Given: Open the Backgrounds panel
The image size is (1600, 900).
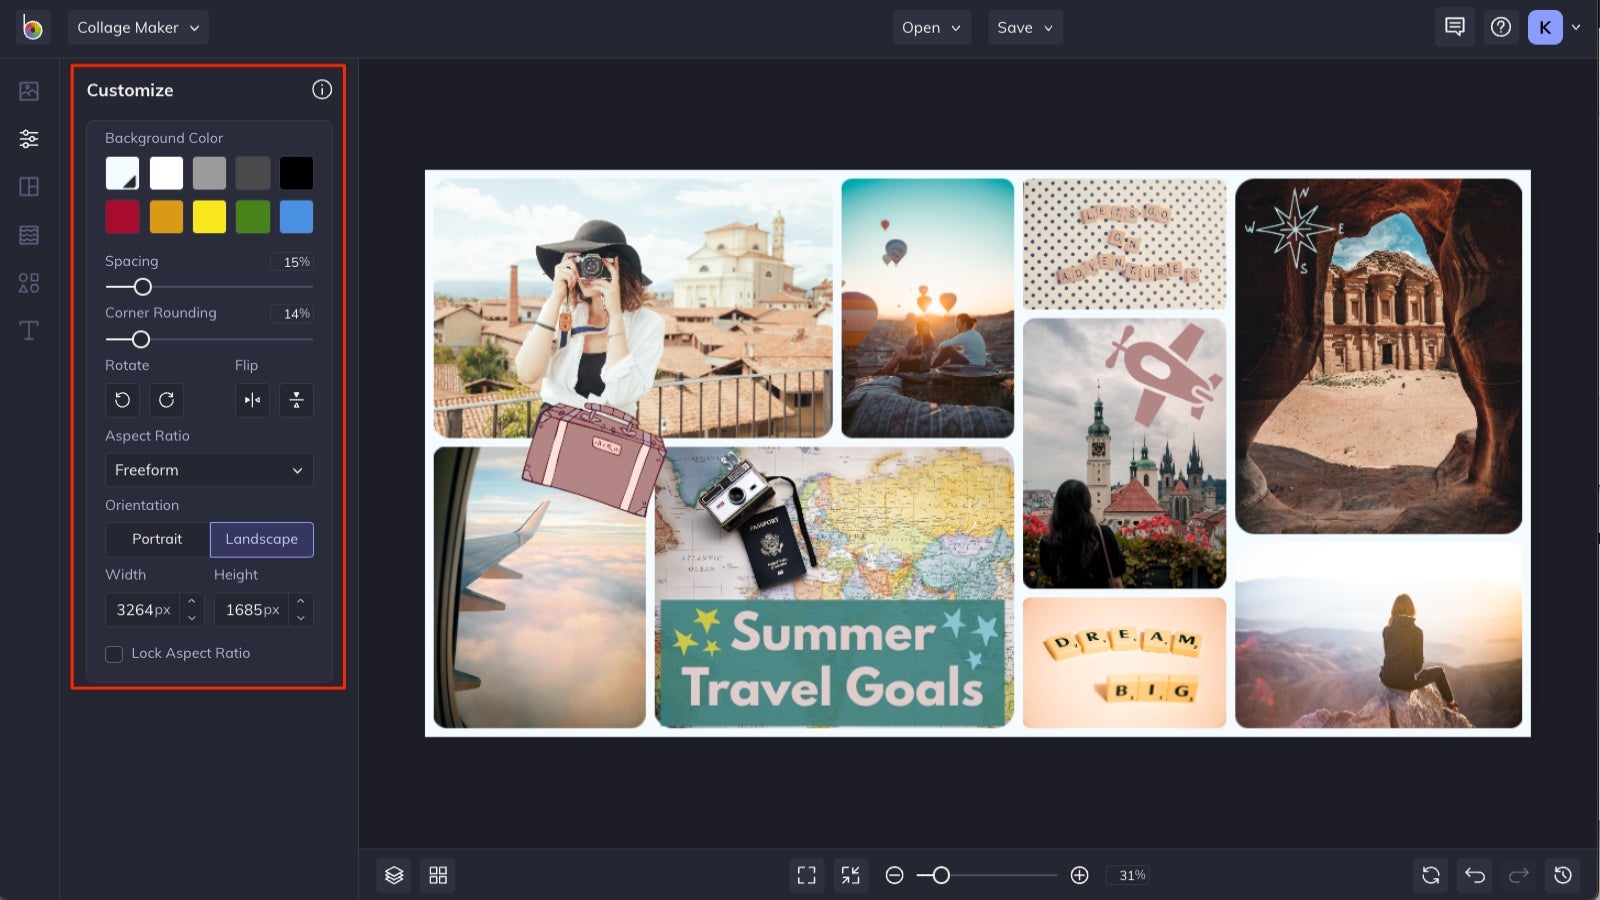Looking at the screenshot, I should tap(29, 234).
